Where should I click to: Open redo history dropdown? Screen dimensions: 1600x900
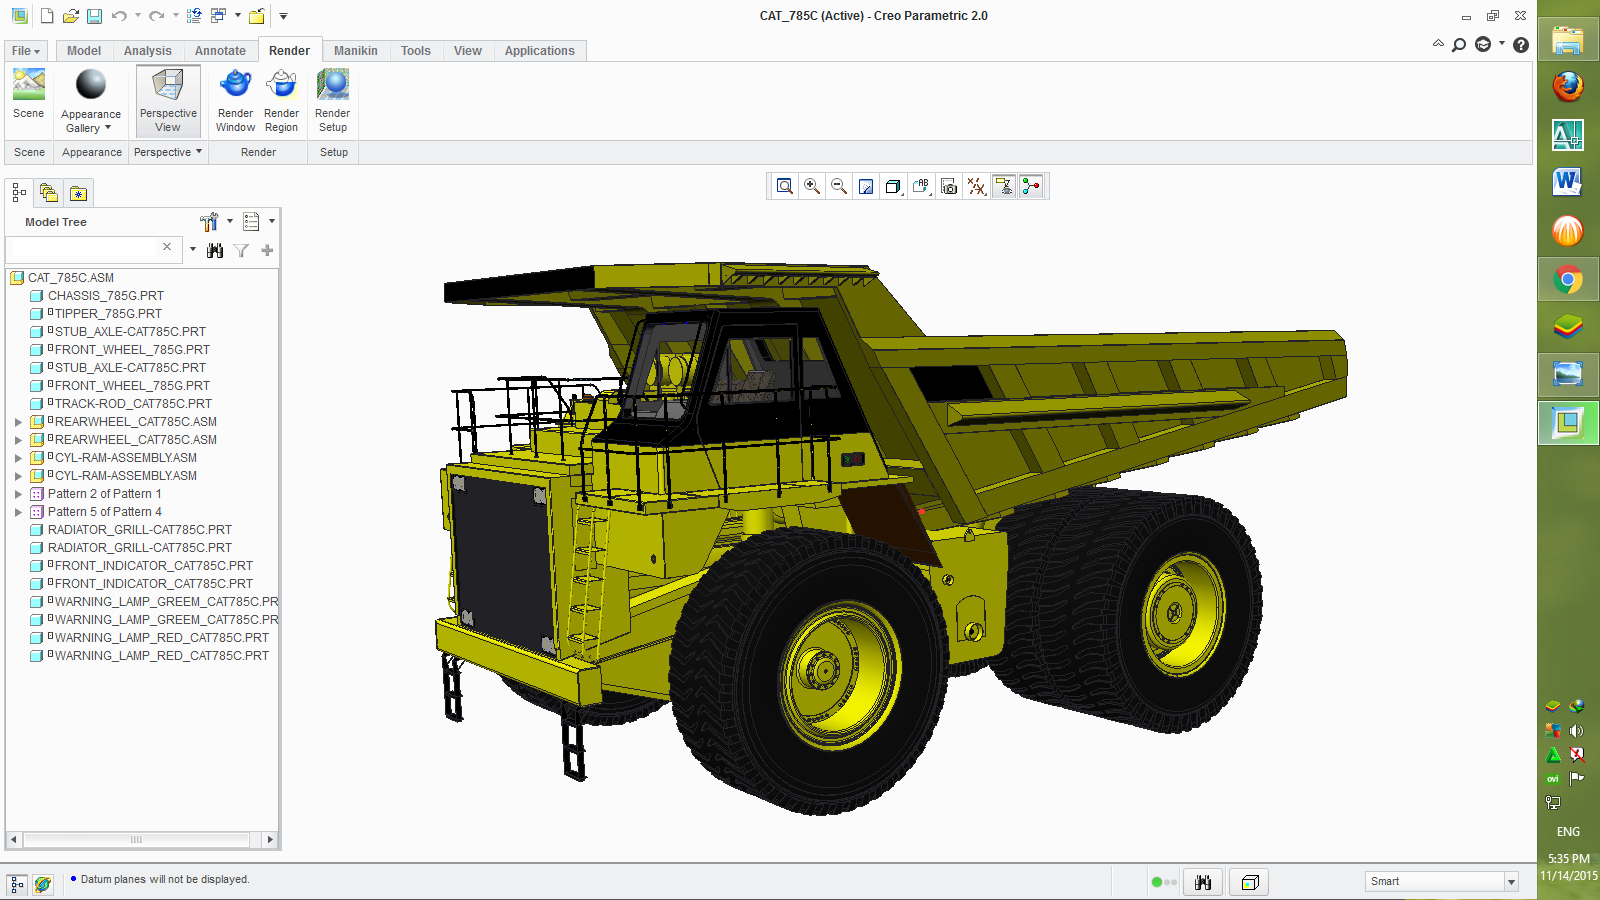pos(176,16)
